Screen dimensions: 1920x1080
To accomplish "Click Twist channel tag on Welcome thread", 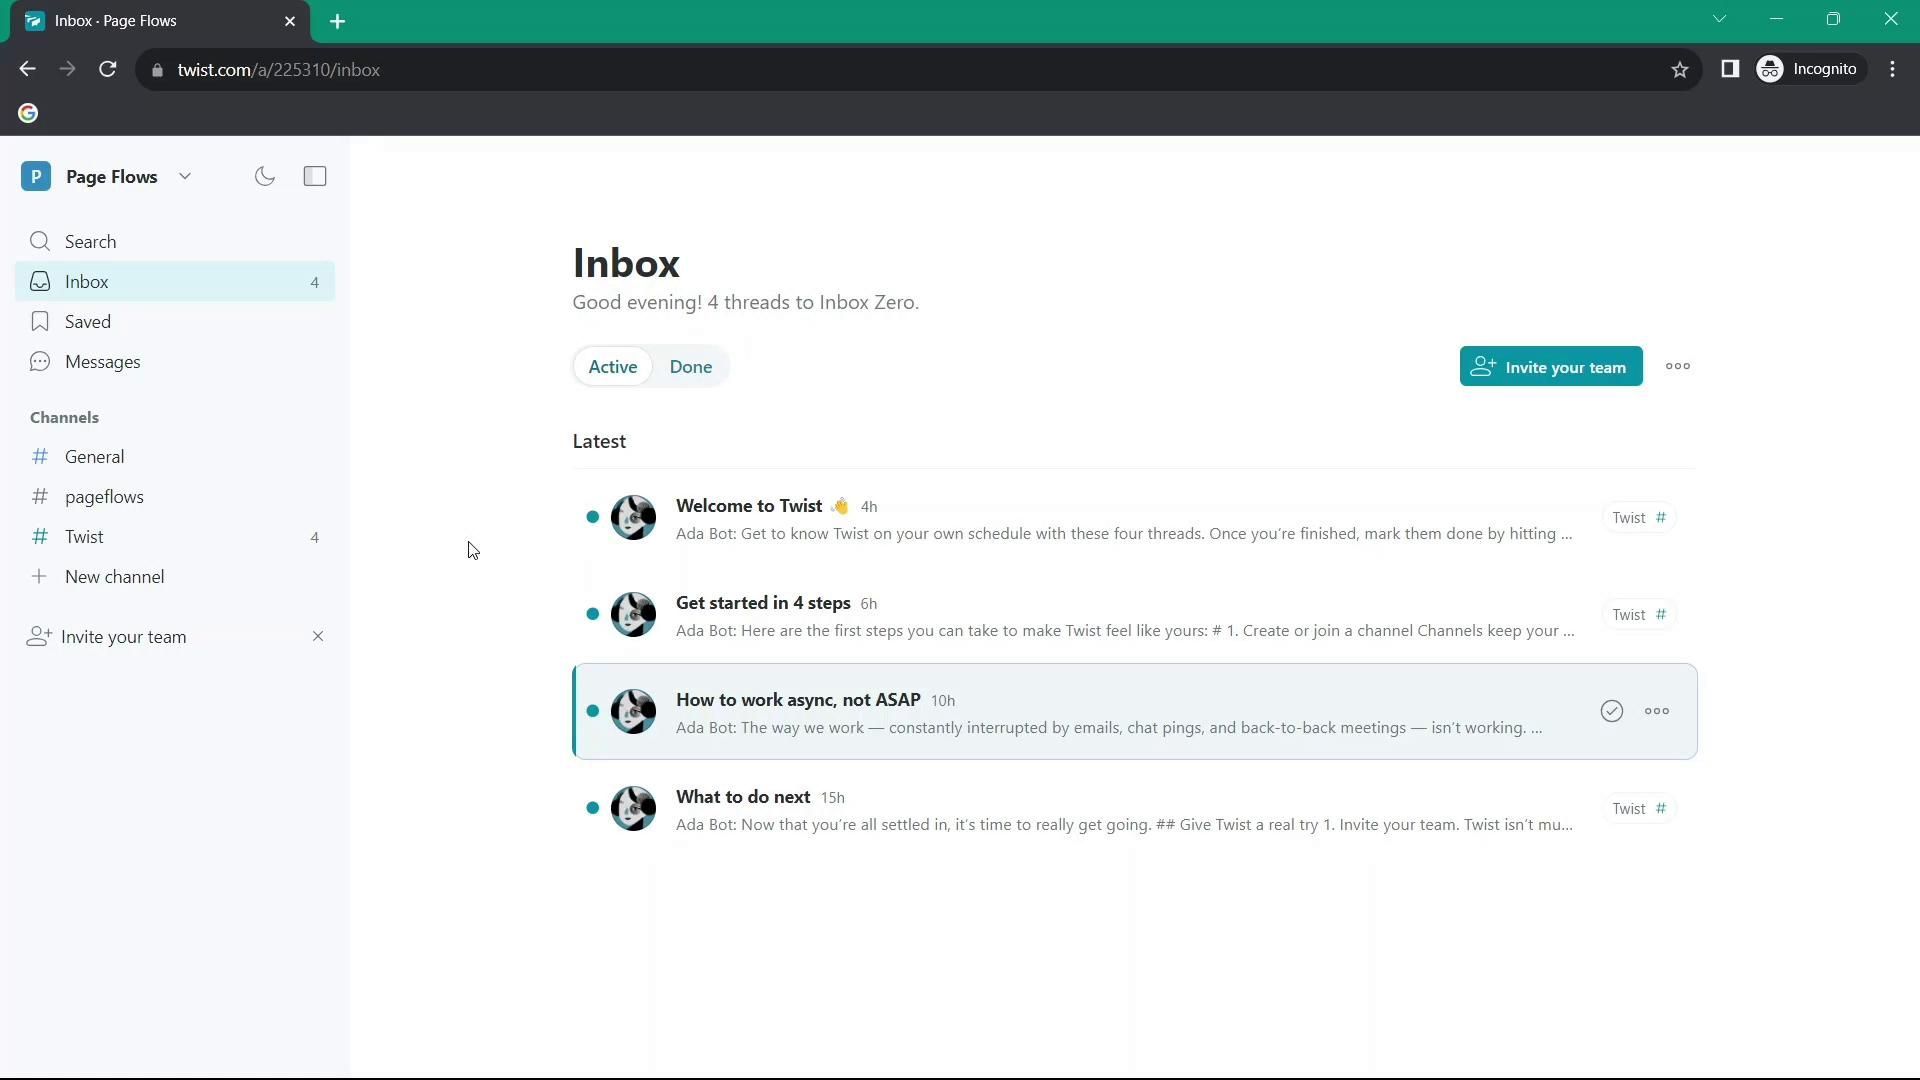I will pos(1638,518).
